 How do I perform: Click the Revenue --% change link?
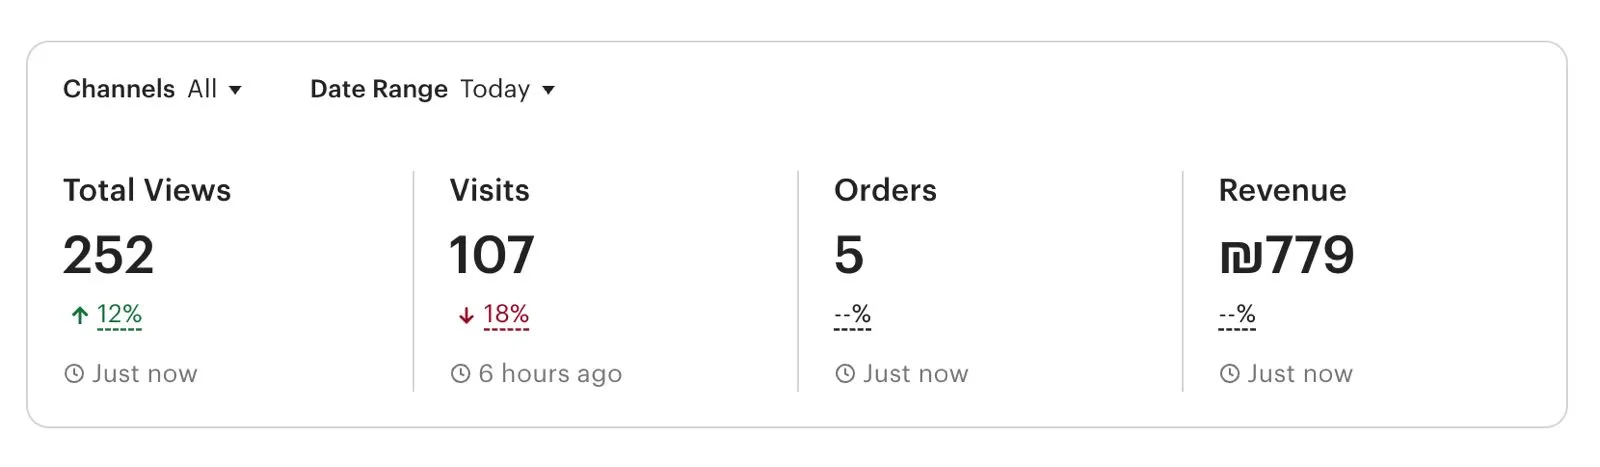coord(1237,315)
